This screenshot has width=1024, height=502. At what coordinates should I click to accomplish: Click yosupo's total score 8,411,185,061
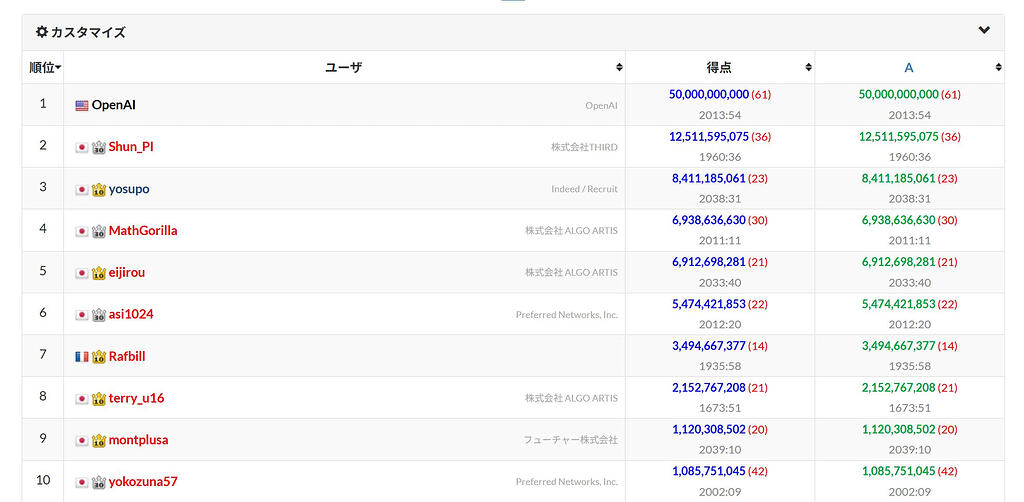click(x=709, y=178)
